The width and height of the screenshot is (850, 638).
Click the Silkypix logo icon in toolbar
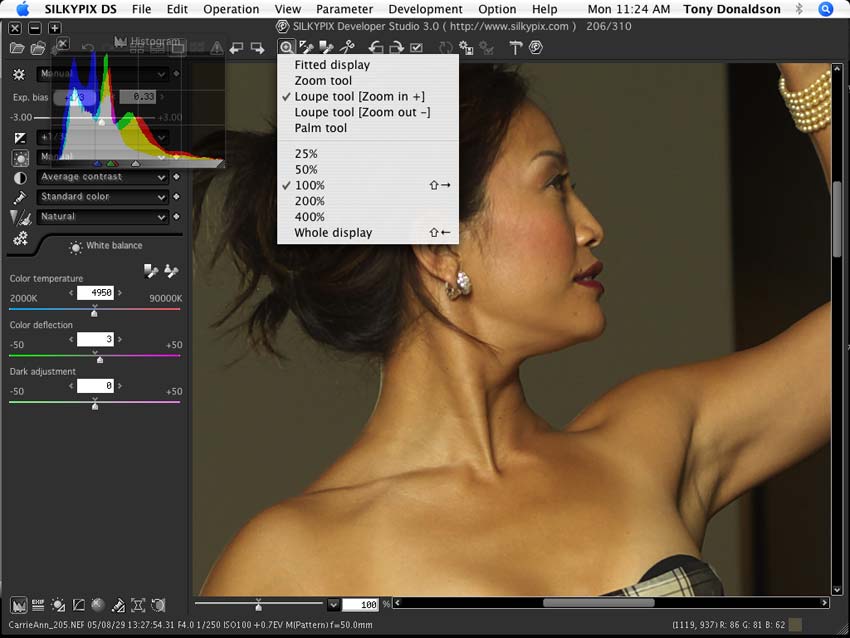coord(536,48)
